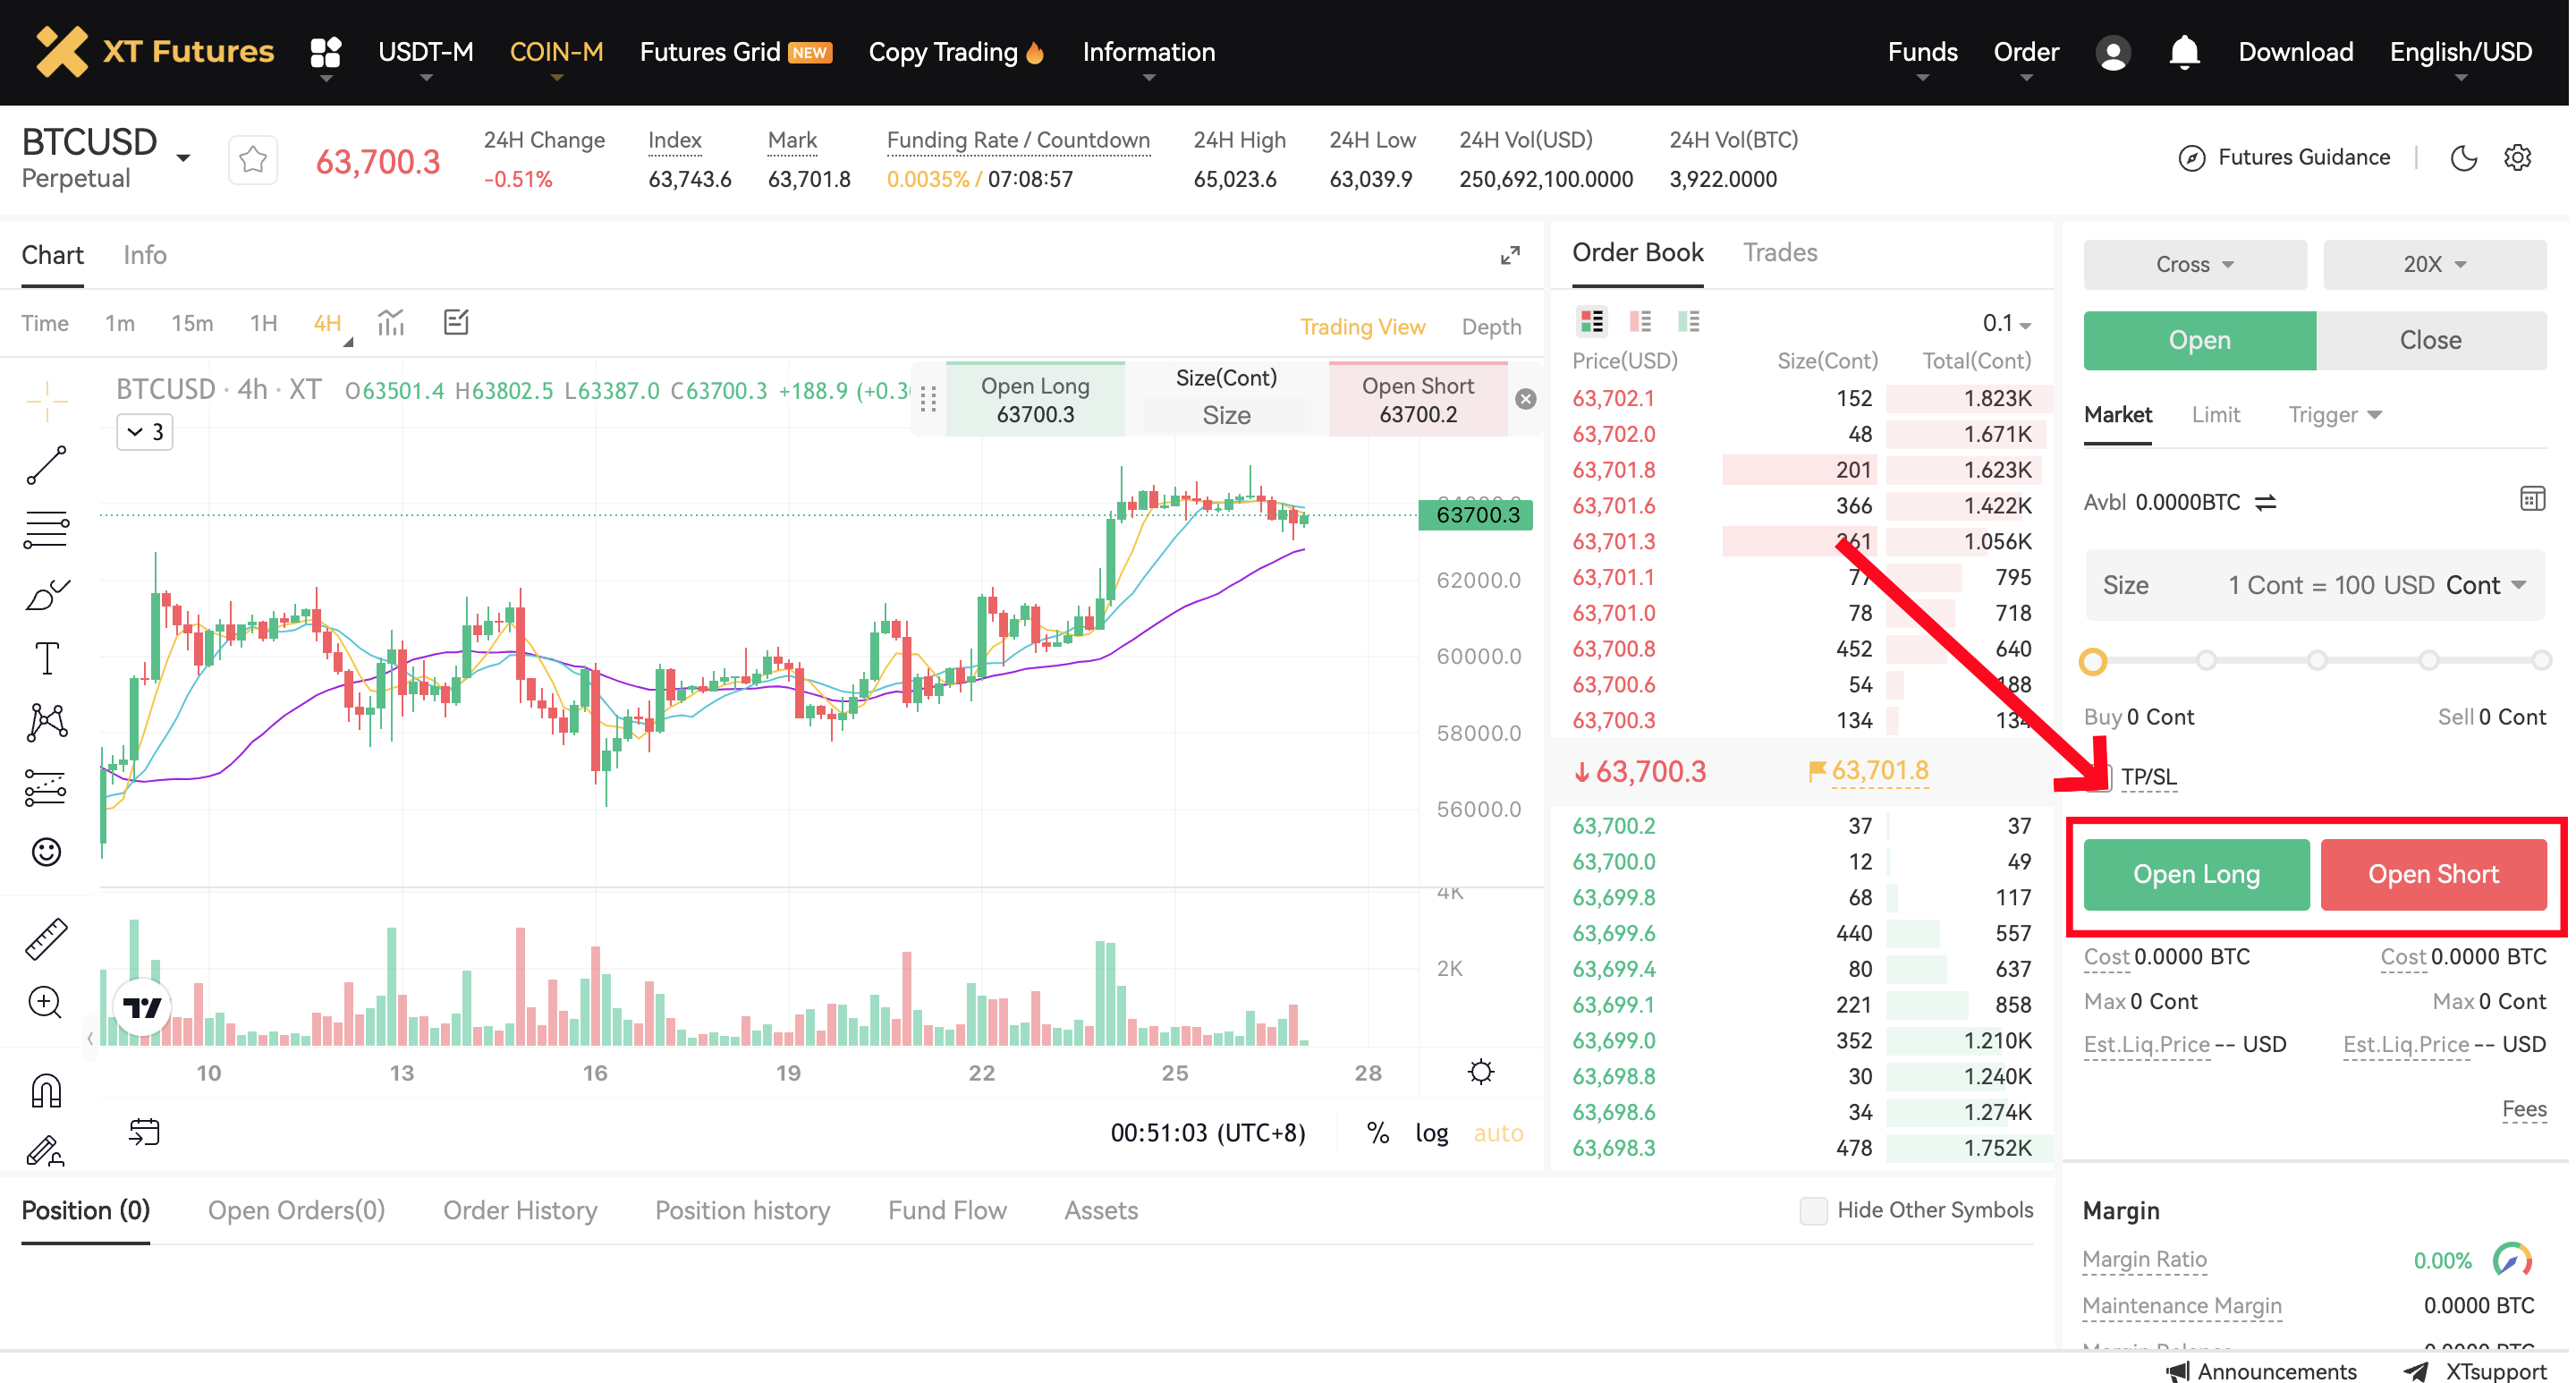Viewport: 2576px width, 1383px height.
Task: Select the trend line drawing tool
Action: pyautogui.click(x=46, y=466)
